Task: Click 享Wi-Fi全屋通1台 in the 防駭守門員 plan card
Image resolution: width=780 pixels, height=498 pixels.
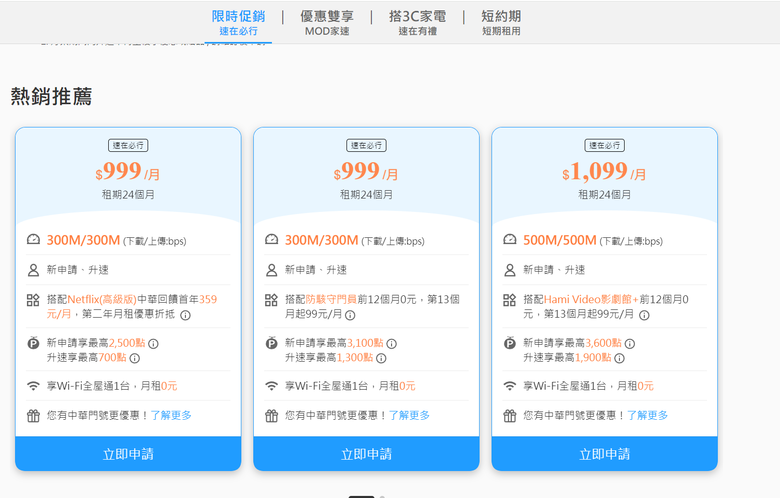Action: [x=326, y=386]
